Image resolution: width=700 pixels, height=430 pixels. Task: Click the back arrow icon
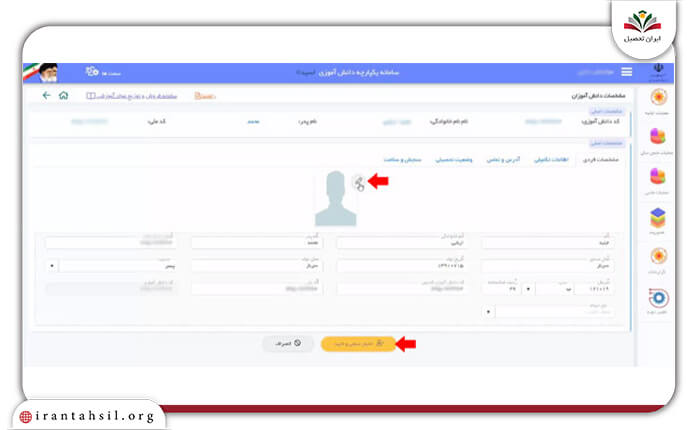[46, 95]
